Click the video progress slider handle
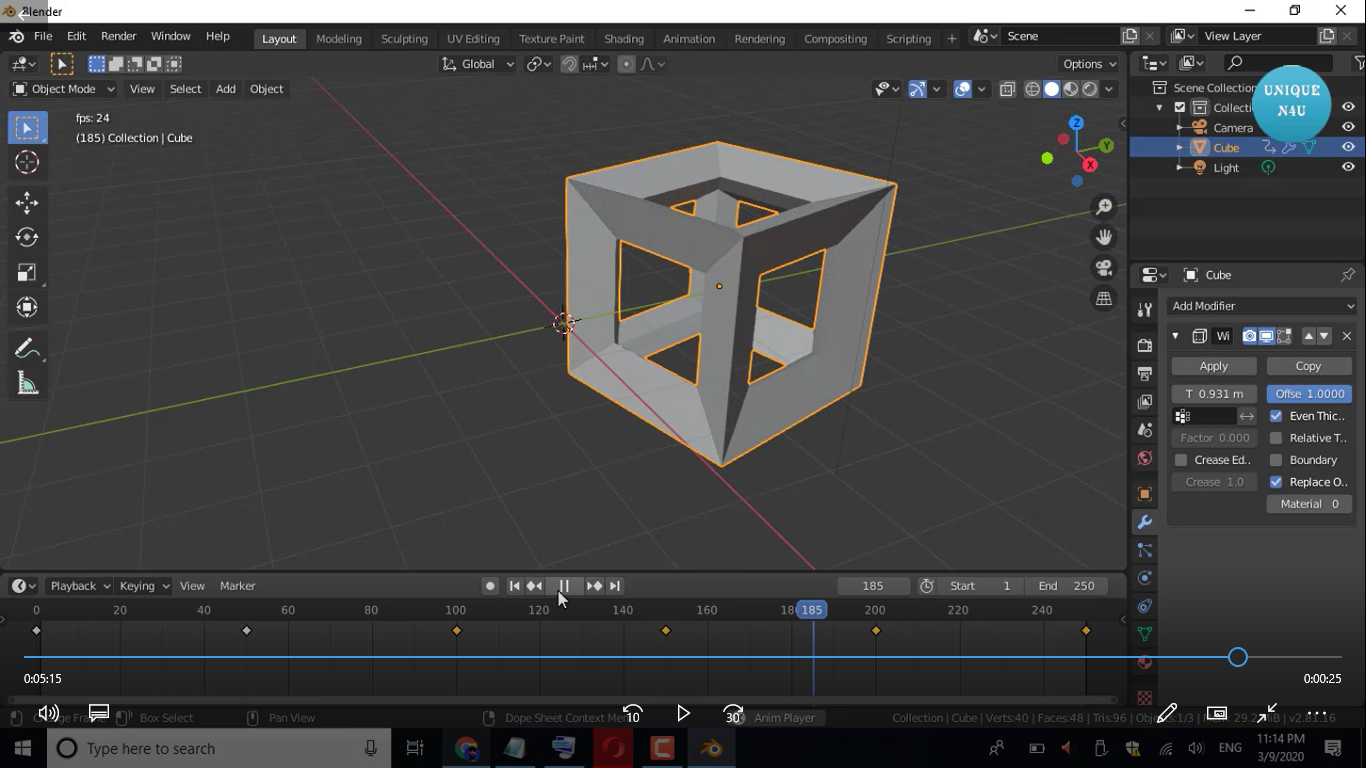The image size is (1366, 768). [1237, 657]
